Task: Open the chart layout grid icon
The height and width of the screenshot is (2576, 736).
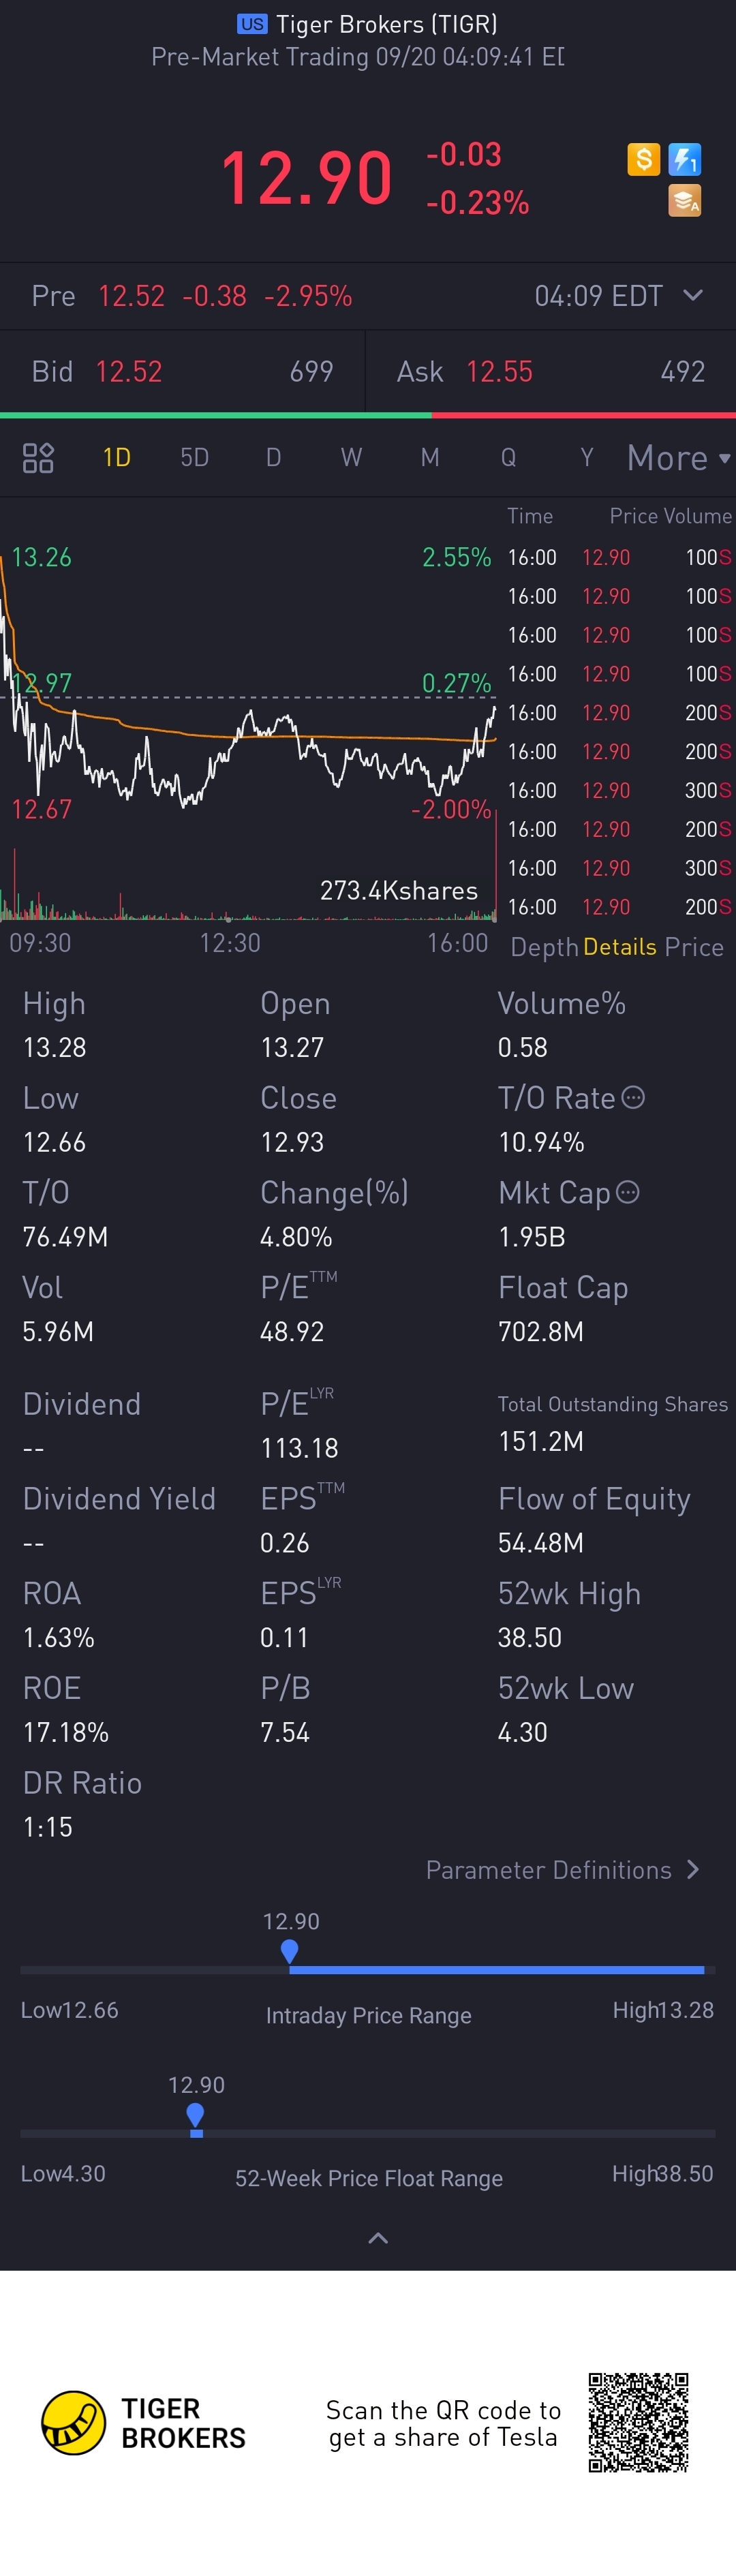Action: [38, 458]
